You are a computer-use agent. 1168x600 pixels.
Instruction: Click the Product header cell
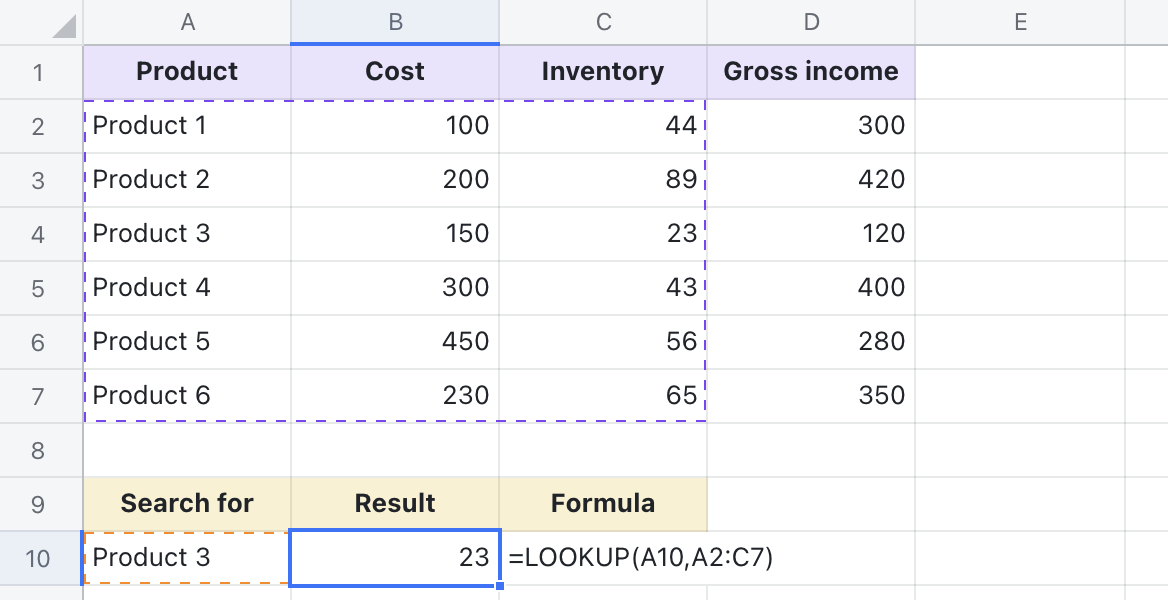click(187, 71)
